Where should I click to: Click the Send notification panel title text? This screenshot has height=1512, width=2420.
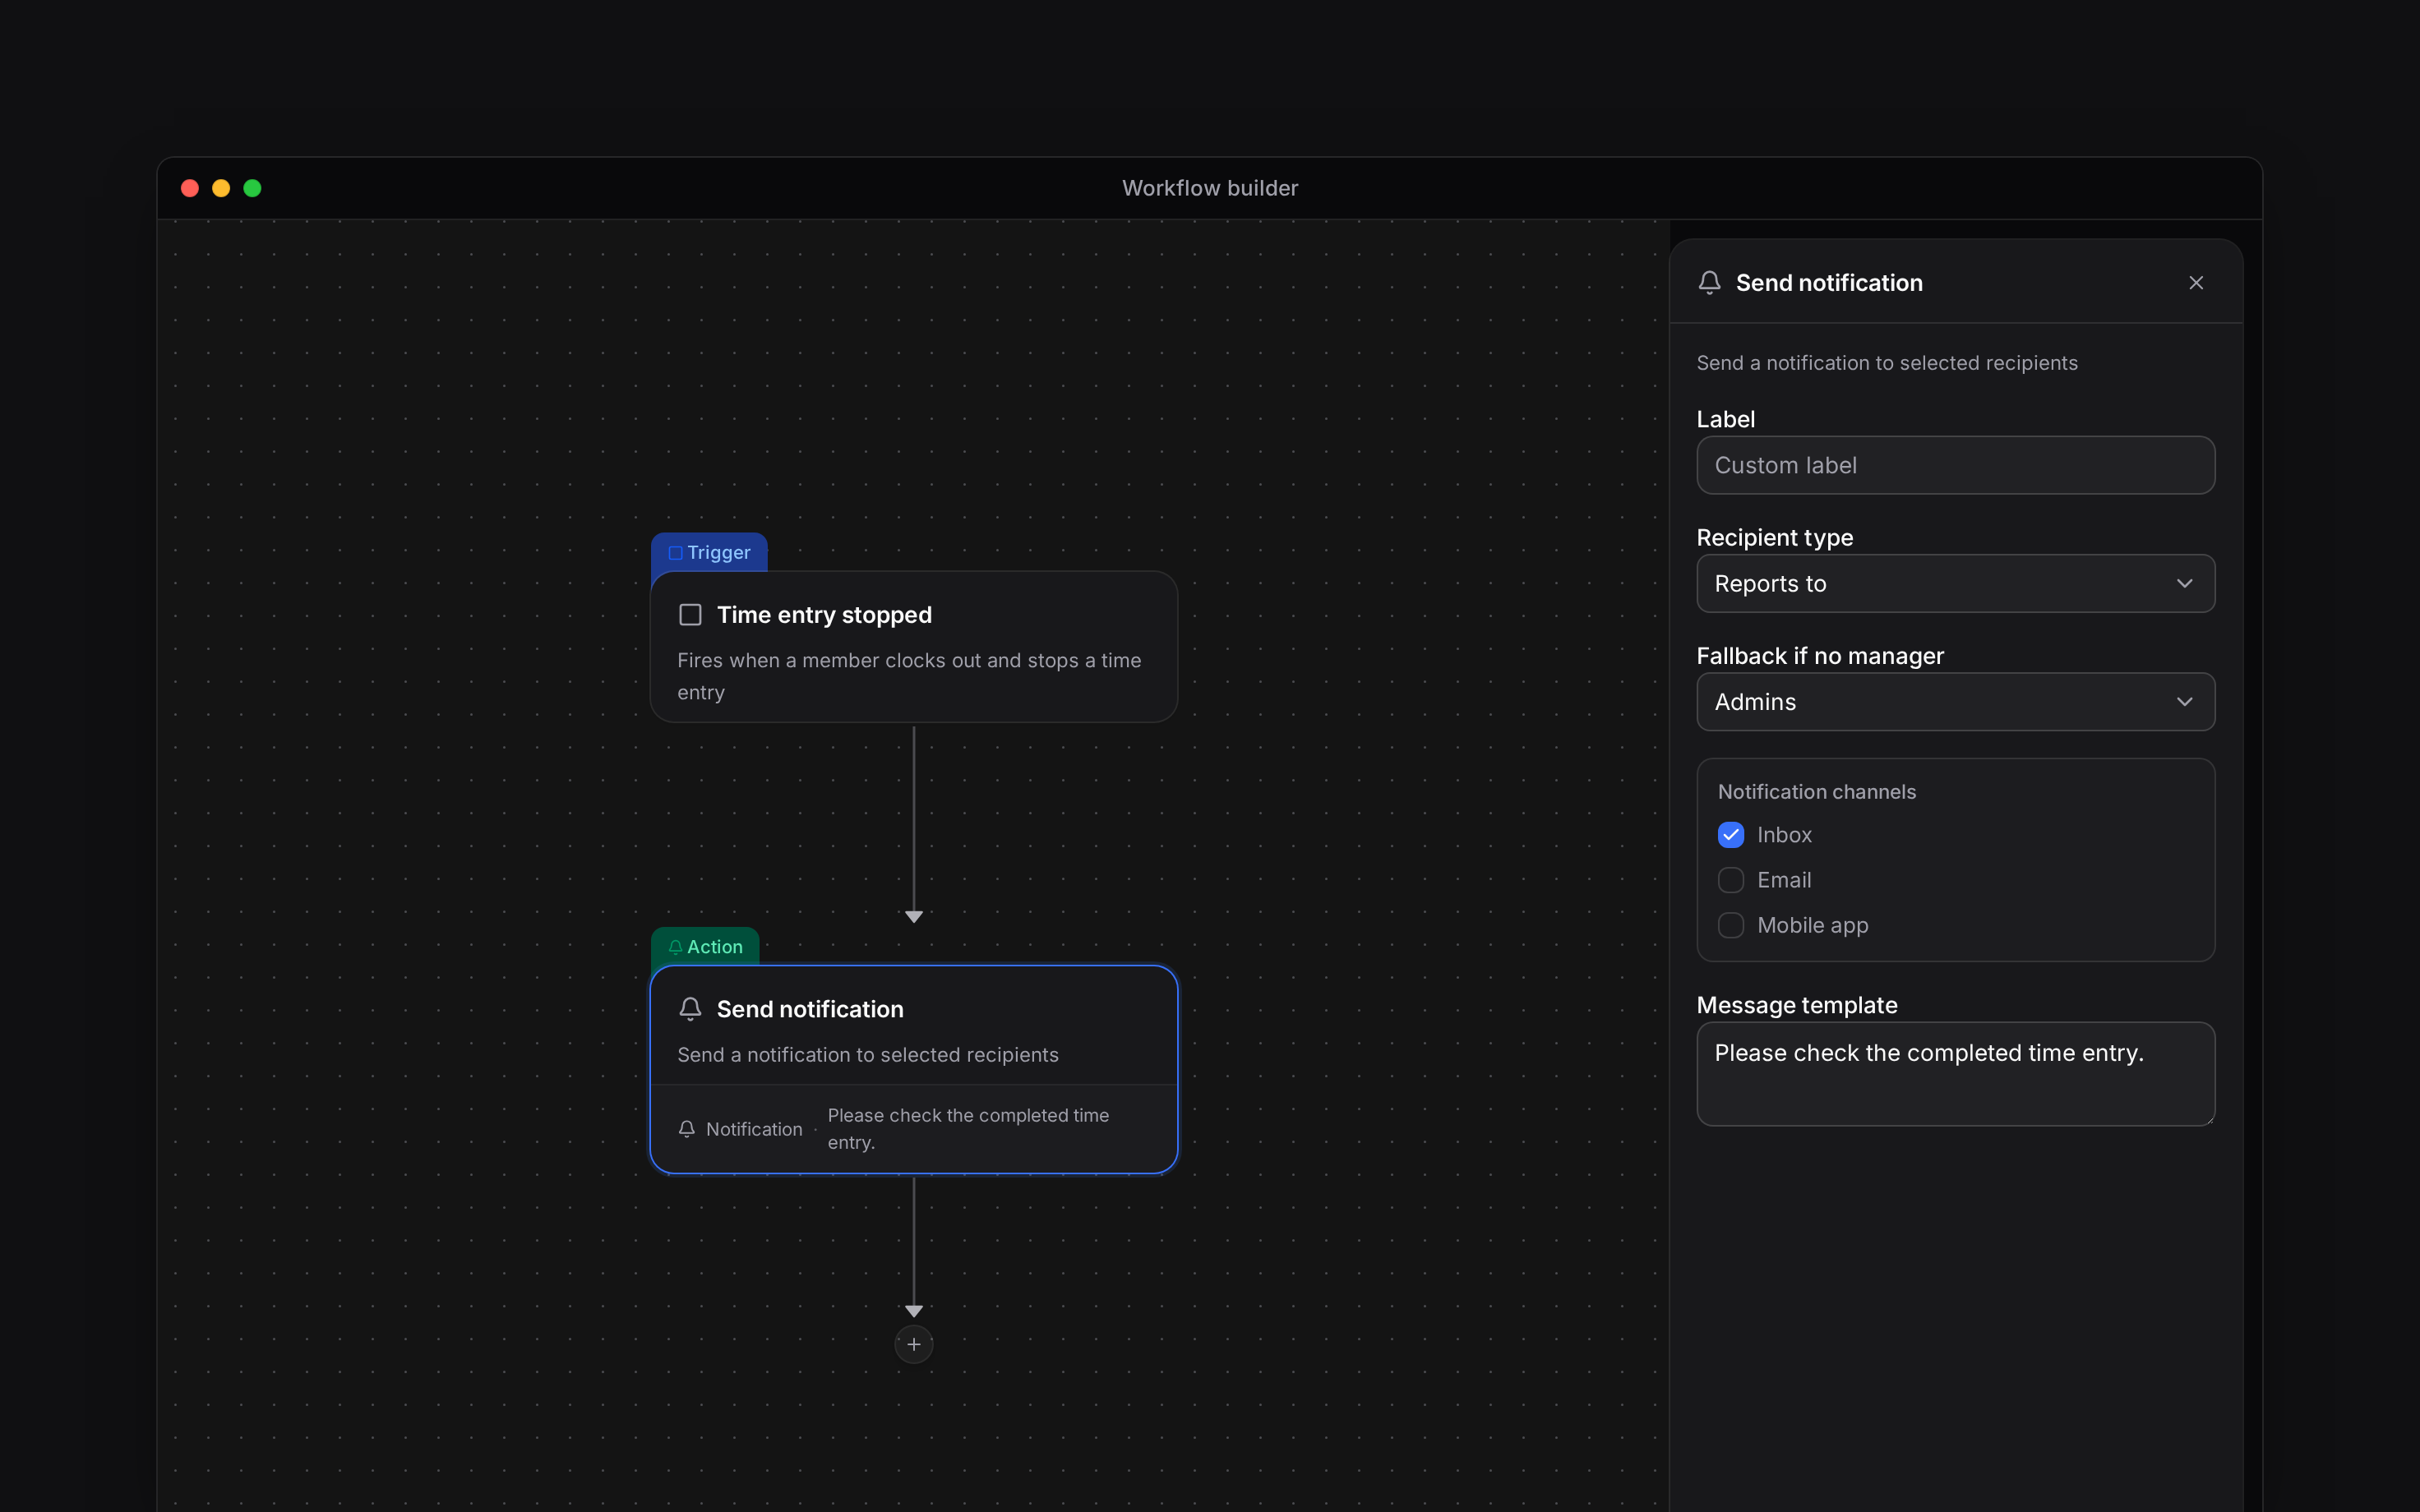[x=1829, y=283]
